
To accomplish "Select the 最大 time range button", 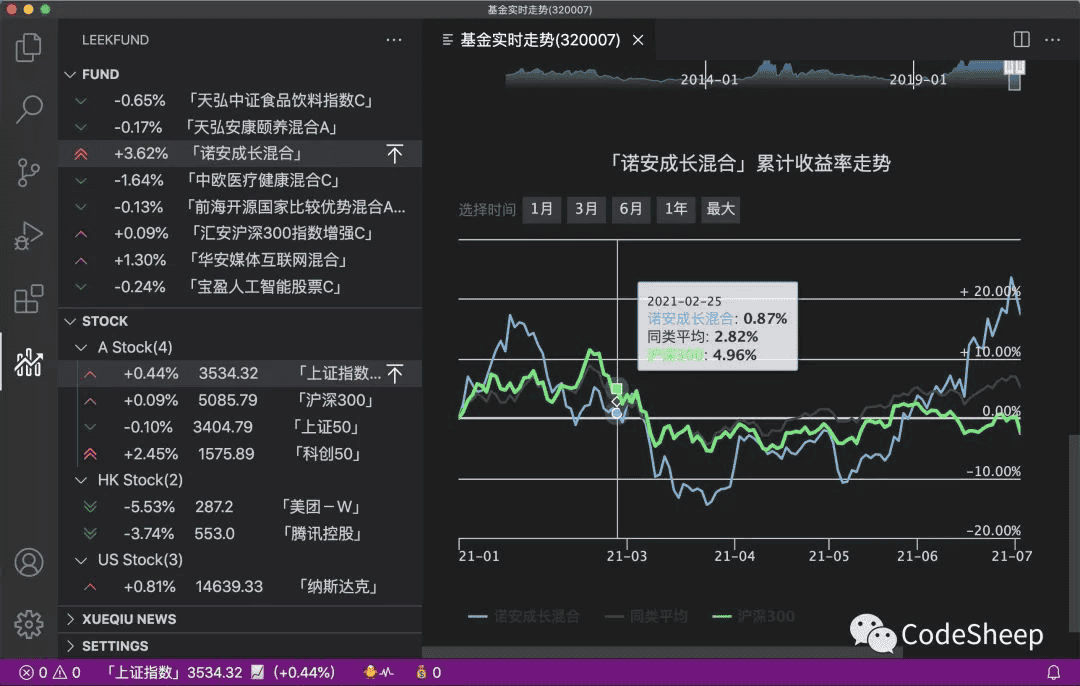I will [x=720, y=209].
